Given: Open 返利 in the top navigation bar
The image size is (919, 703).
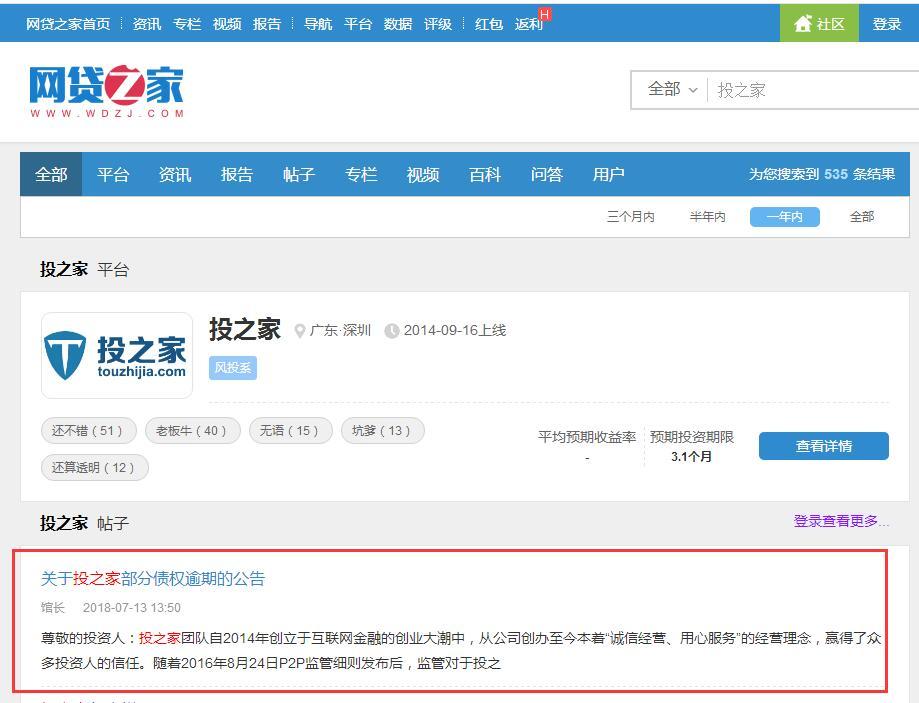Looking at the screenshot, I should (x=529, y=24).
